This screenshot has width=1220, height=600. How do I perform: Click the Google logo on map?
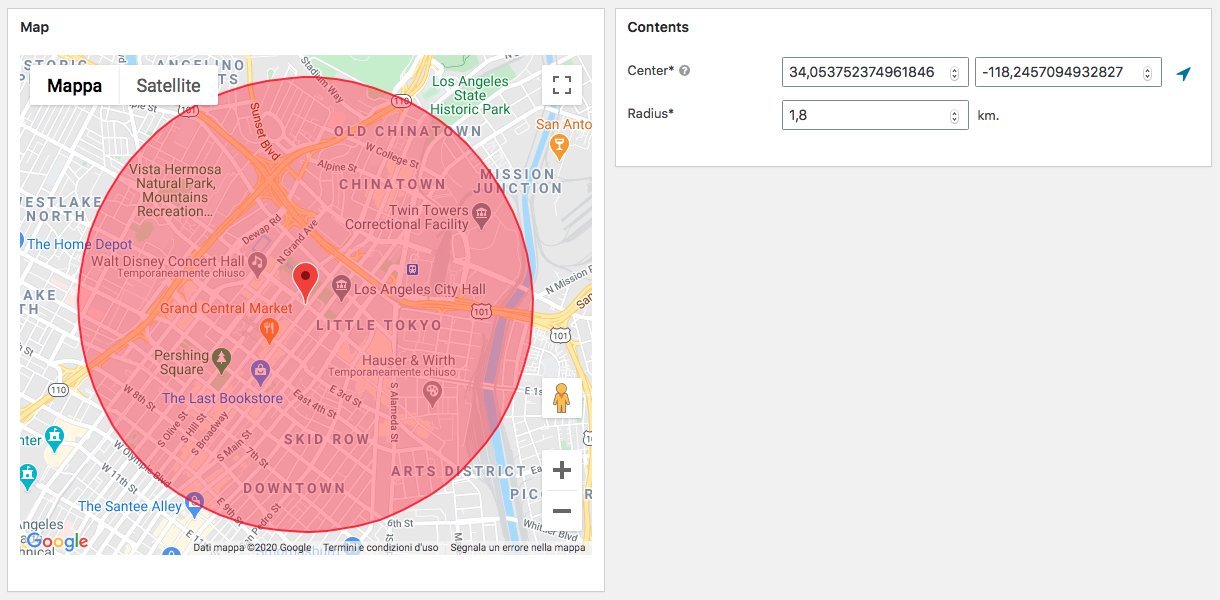(x=57, y=542)
